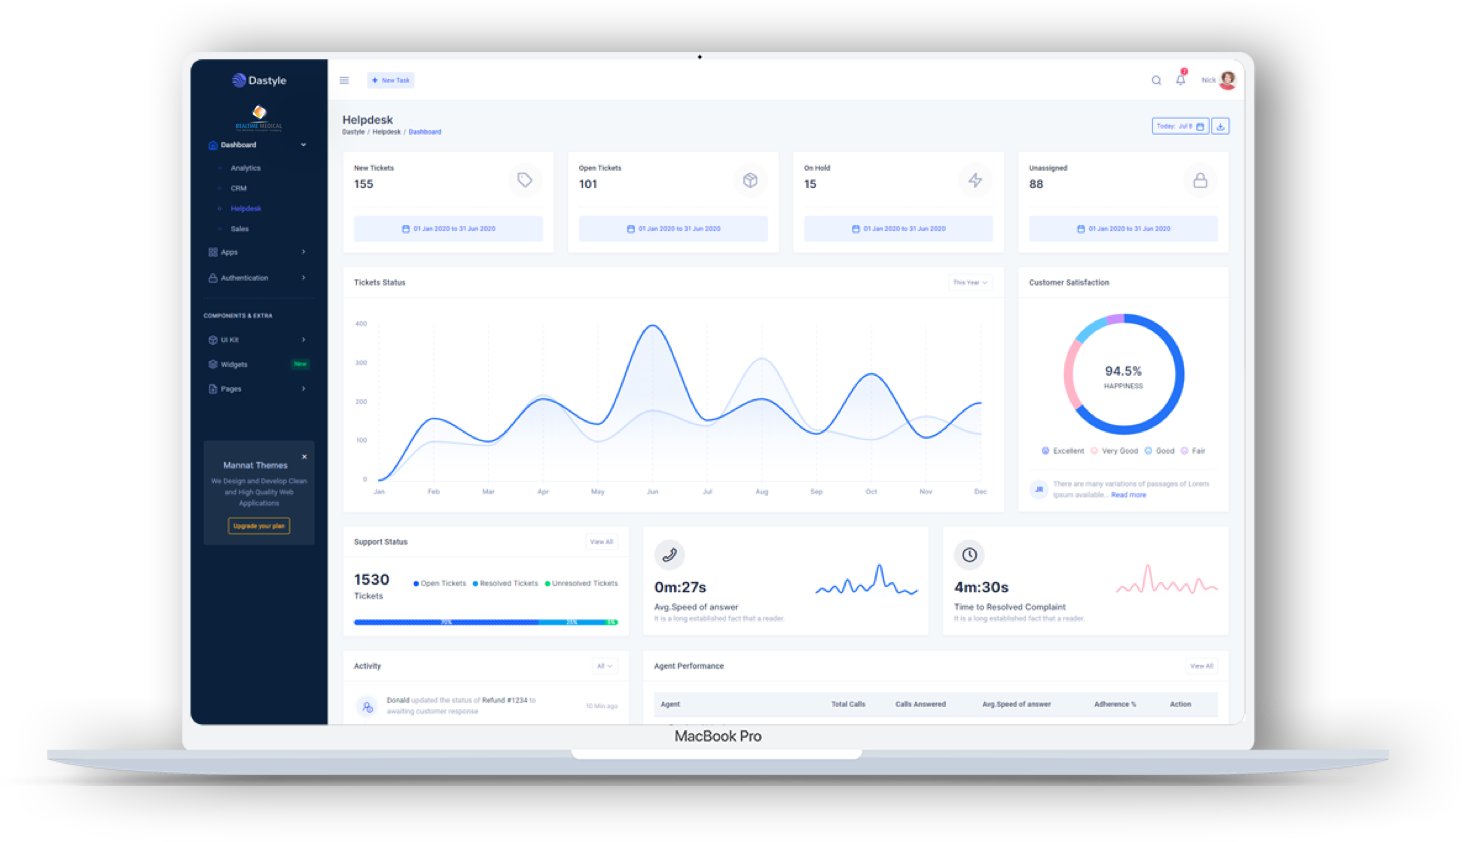
Task: Select Analytics in the sidebar
Action: pyautogui.click(x=245, y=168)
